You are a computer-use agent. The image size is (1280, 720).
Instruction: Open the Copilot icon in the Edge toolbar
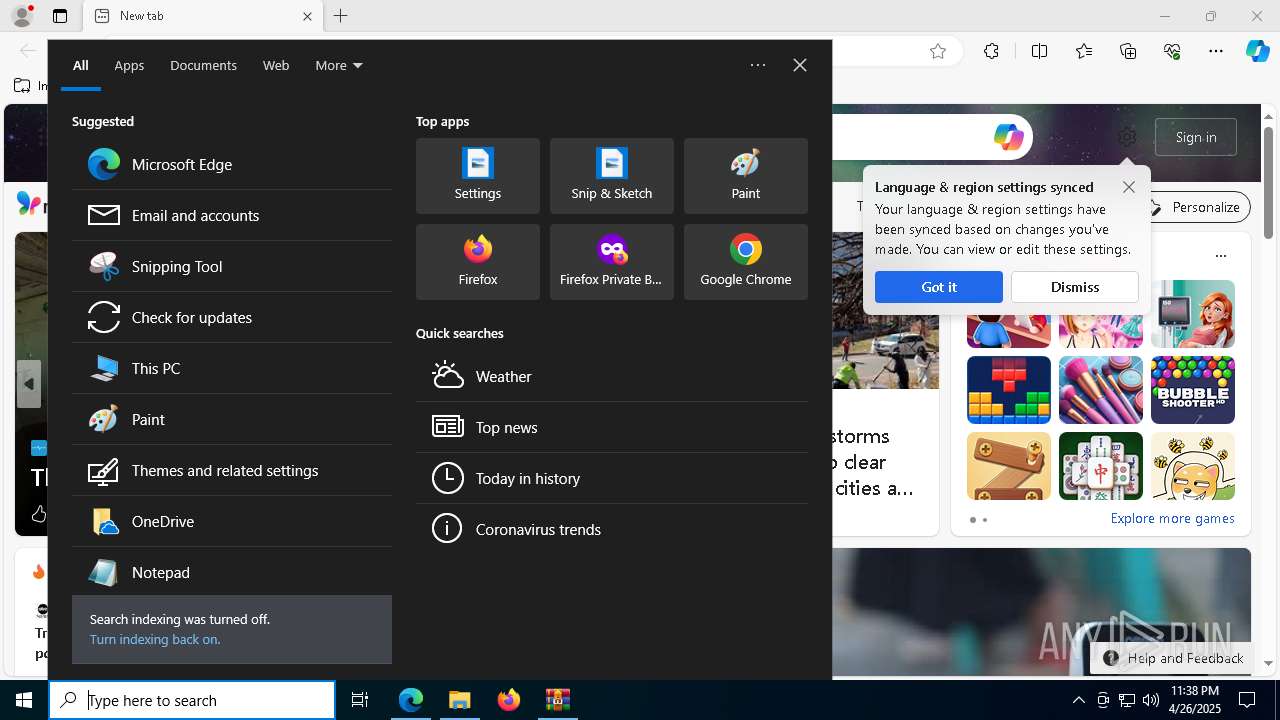tap(1257, 51)
